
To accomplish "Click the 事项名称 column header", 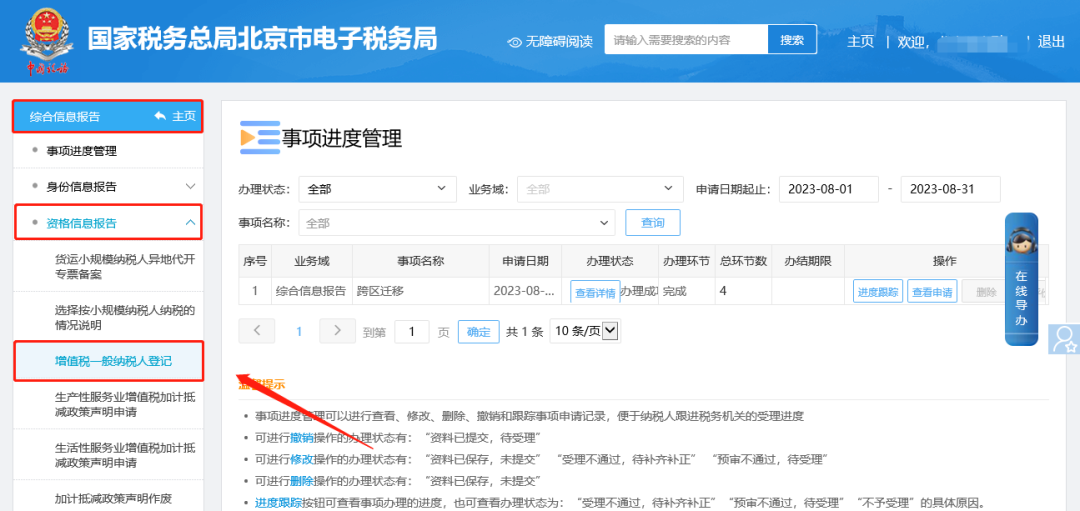I will click(420, 261).
